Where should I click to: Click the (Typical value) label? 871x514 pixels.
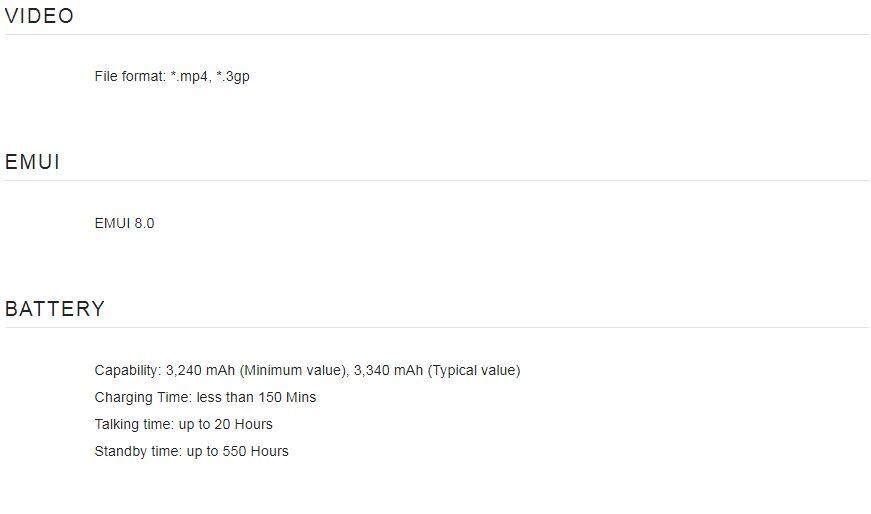[474, 371]
